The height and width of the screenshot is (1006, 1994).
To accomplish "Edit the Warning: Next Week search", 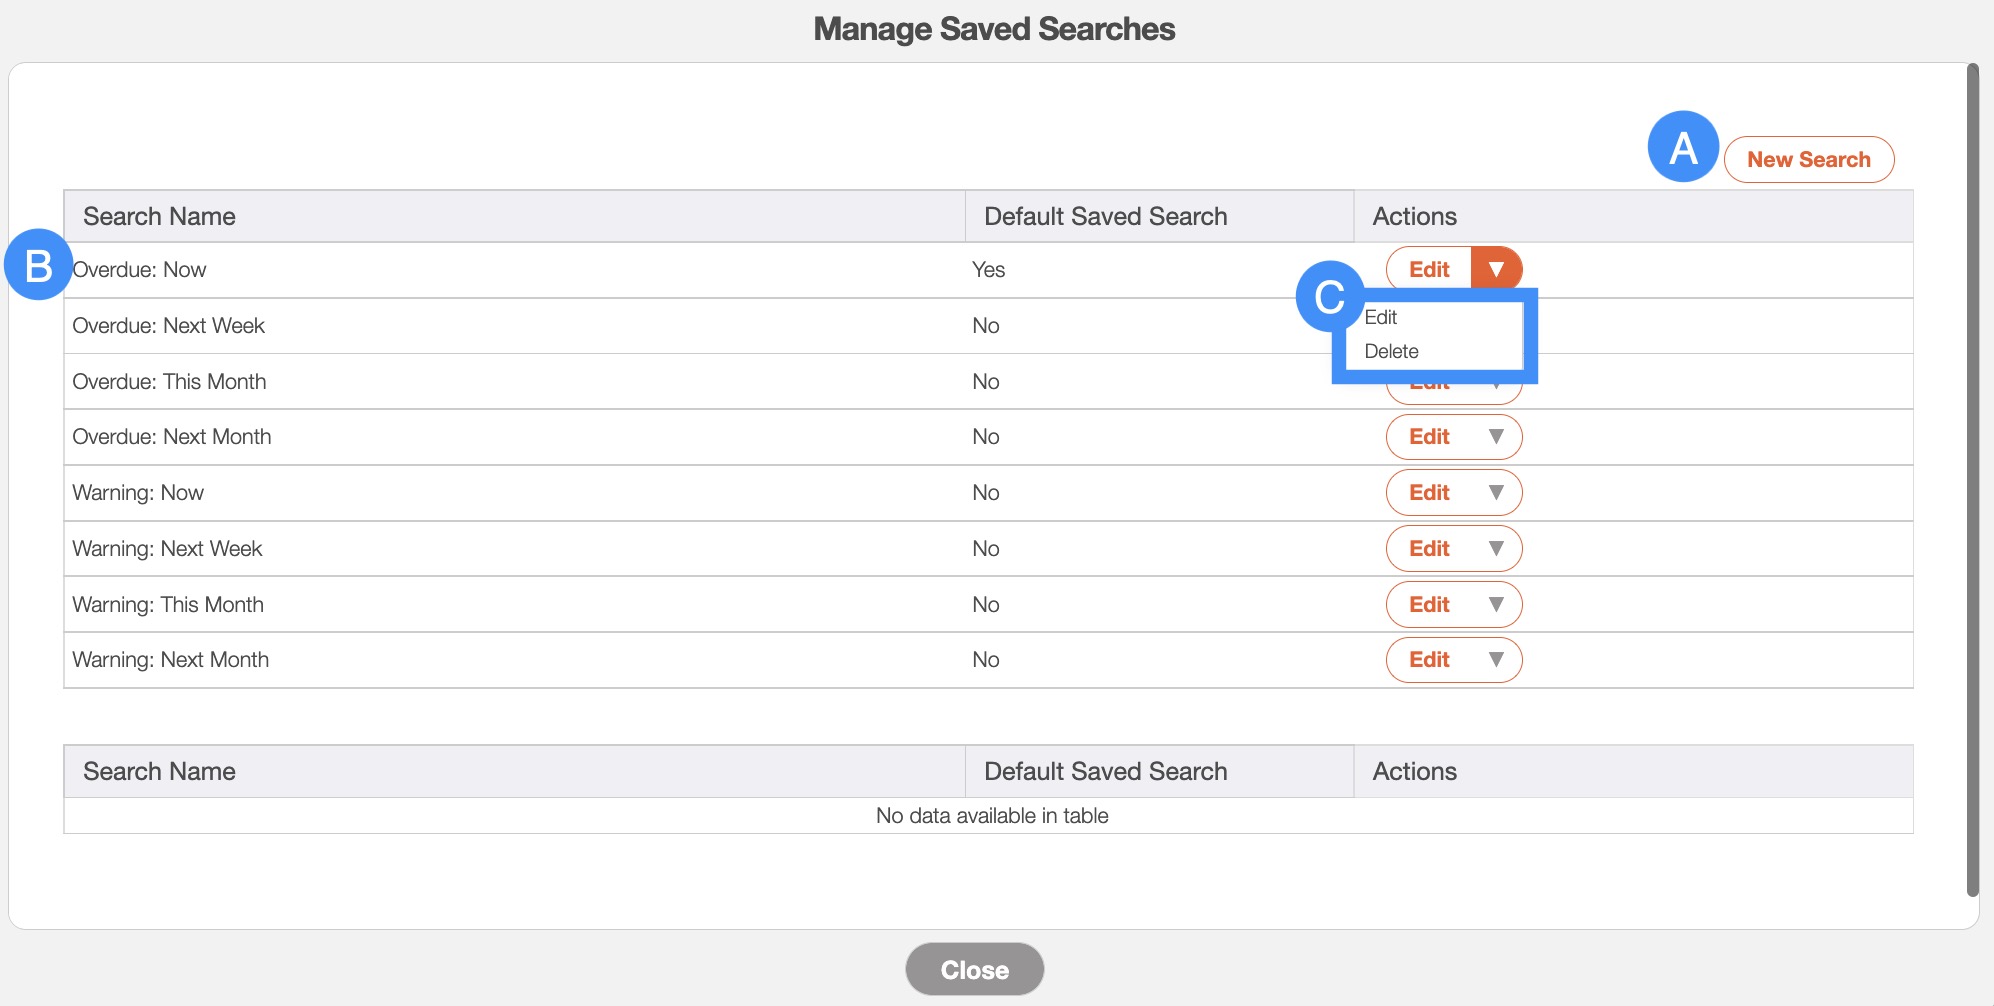I will [x=1429, y=549].
